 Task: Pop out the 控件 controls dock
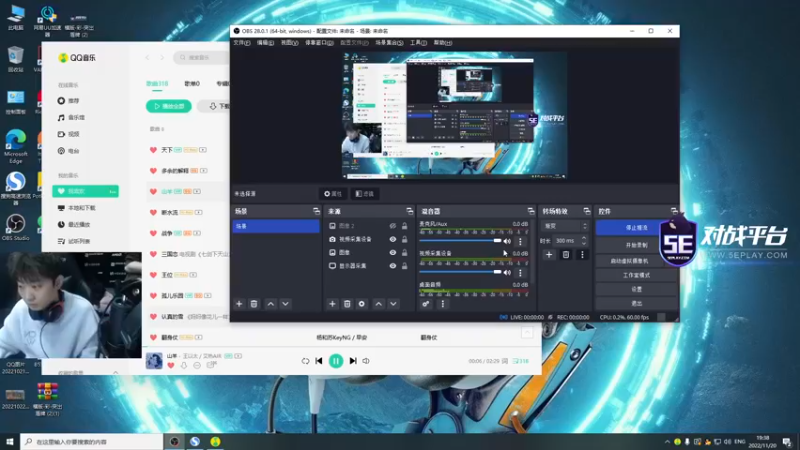tap(674, 211)
